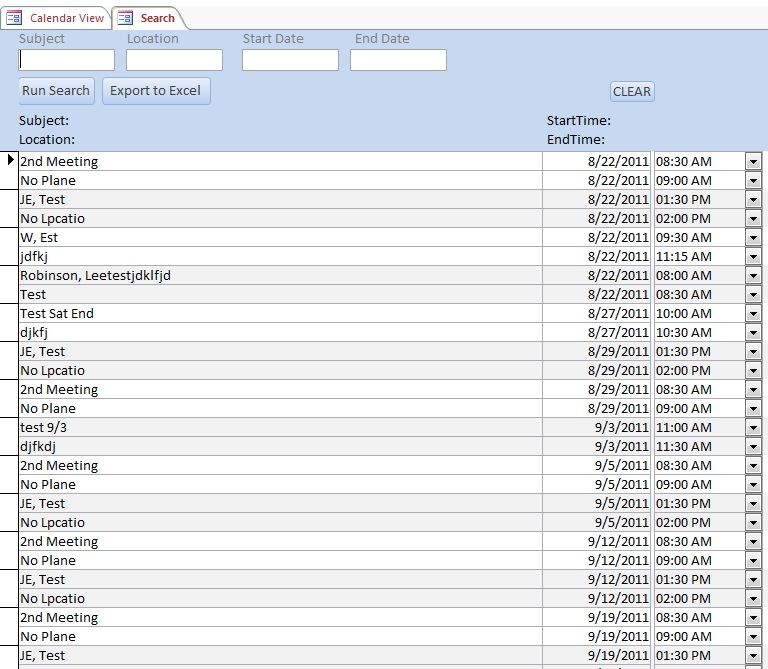The height and width of the screenshot is (669, 768).
Task: Open time dropdown in Robinson, Leetestjdklfjd row
Action: [x=753, y=275]
